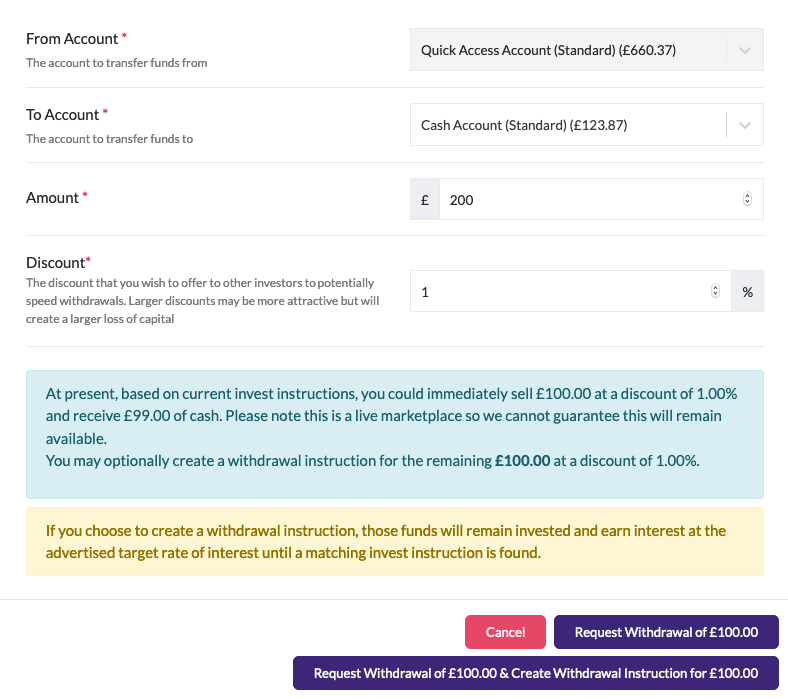This screenshot has width=788, height=699.
Task: Click Request Withdrawal & Create Withdrawal Instruction button
Action: (535, 673)
